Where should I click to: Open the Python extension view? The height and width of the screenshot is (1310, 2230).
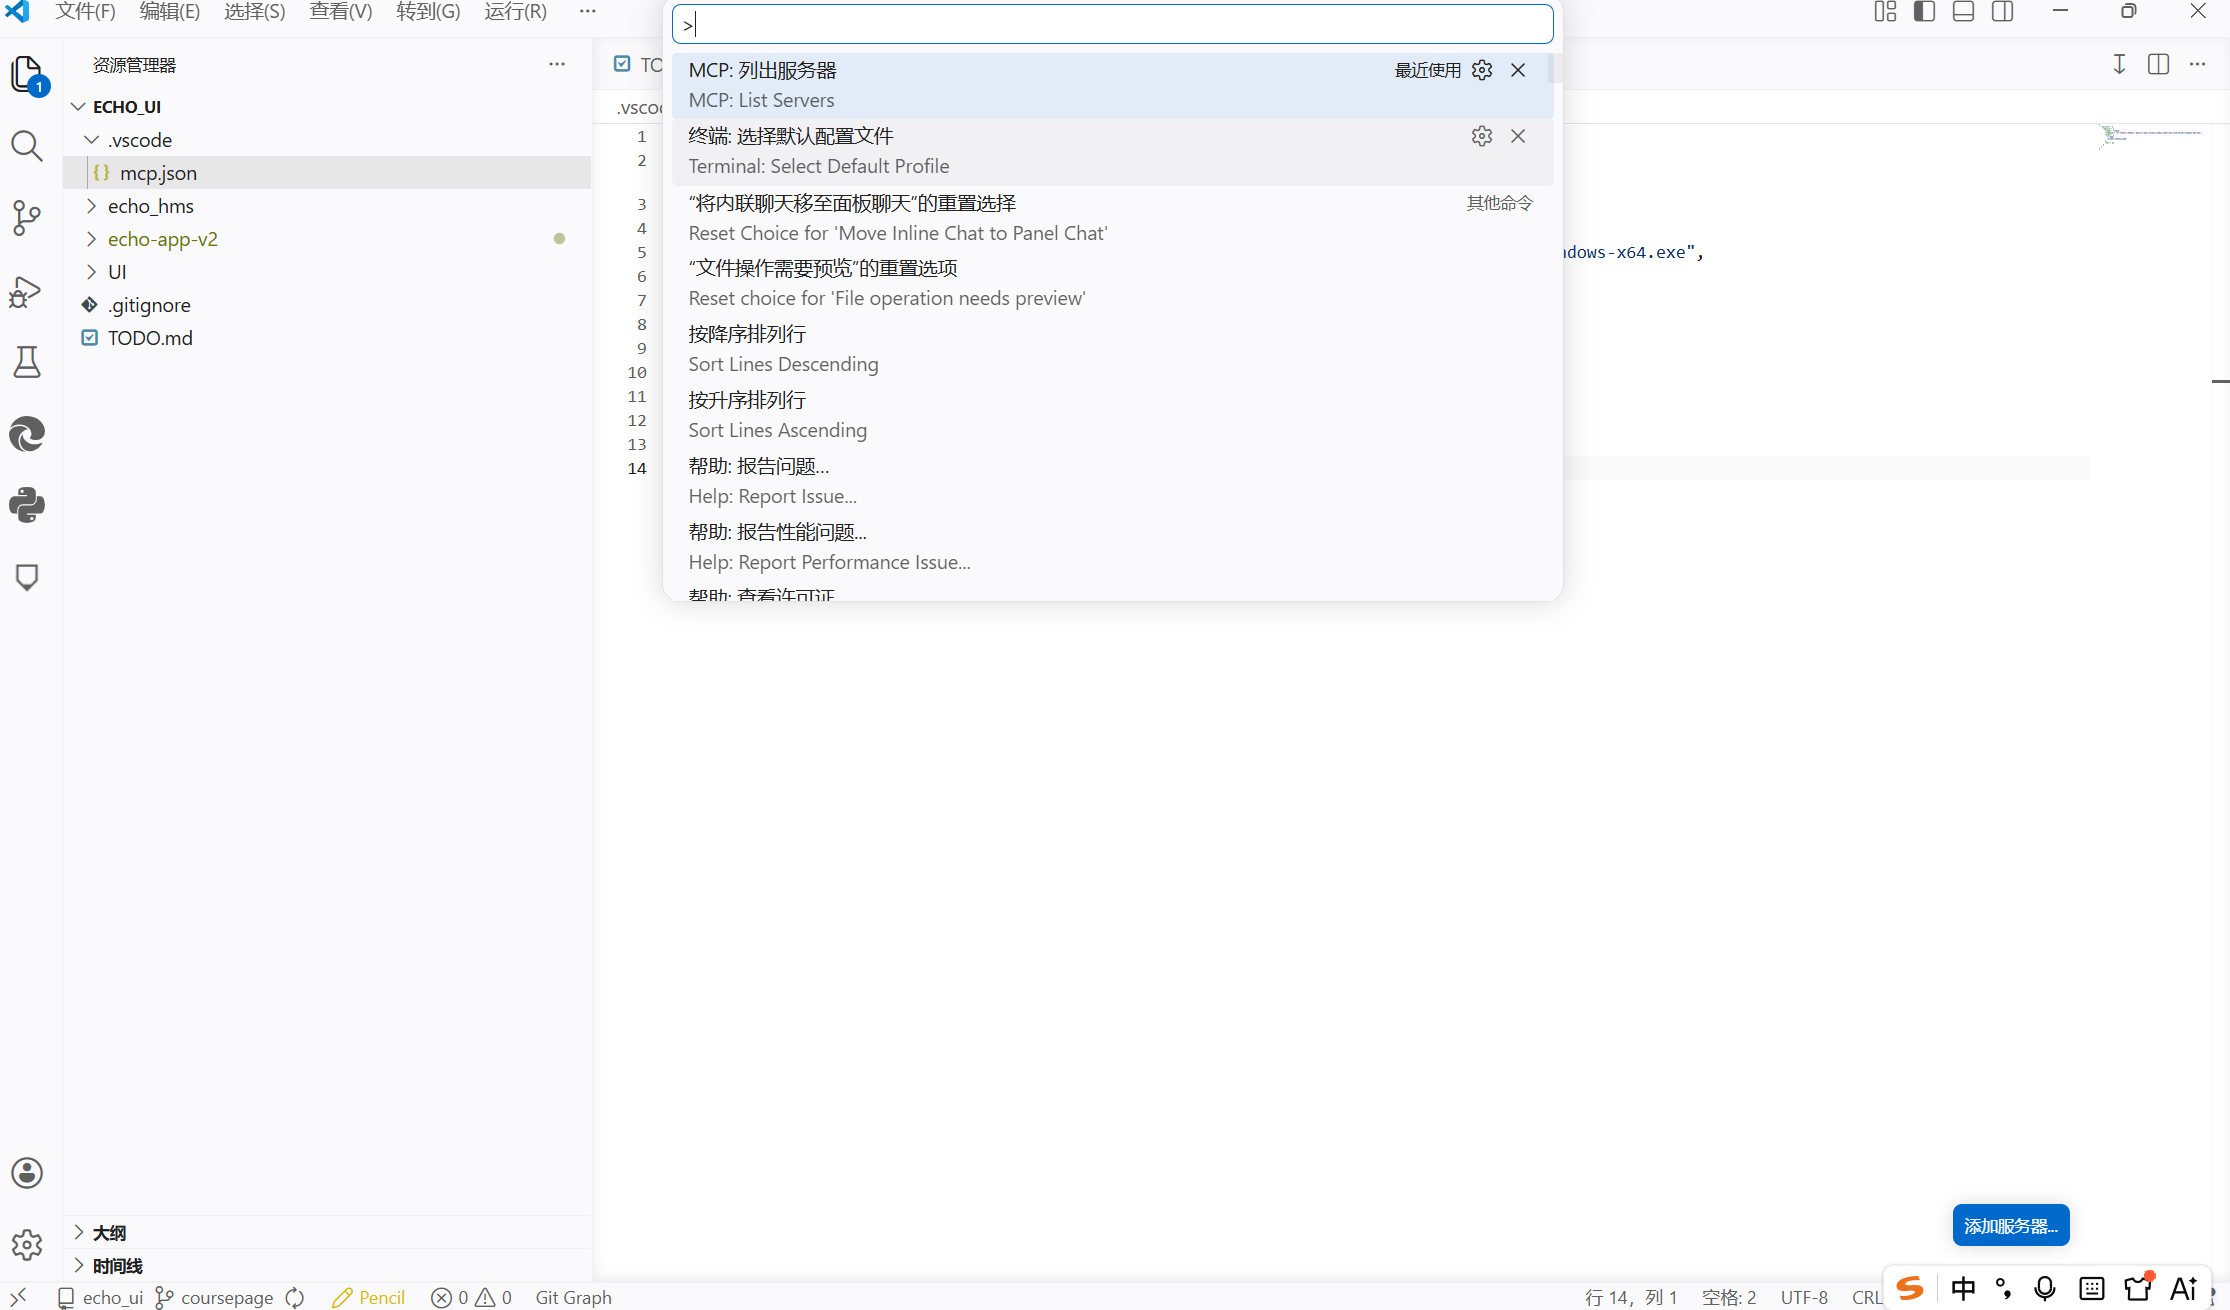click(x=27, y=505)
